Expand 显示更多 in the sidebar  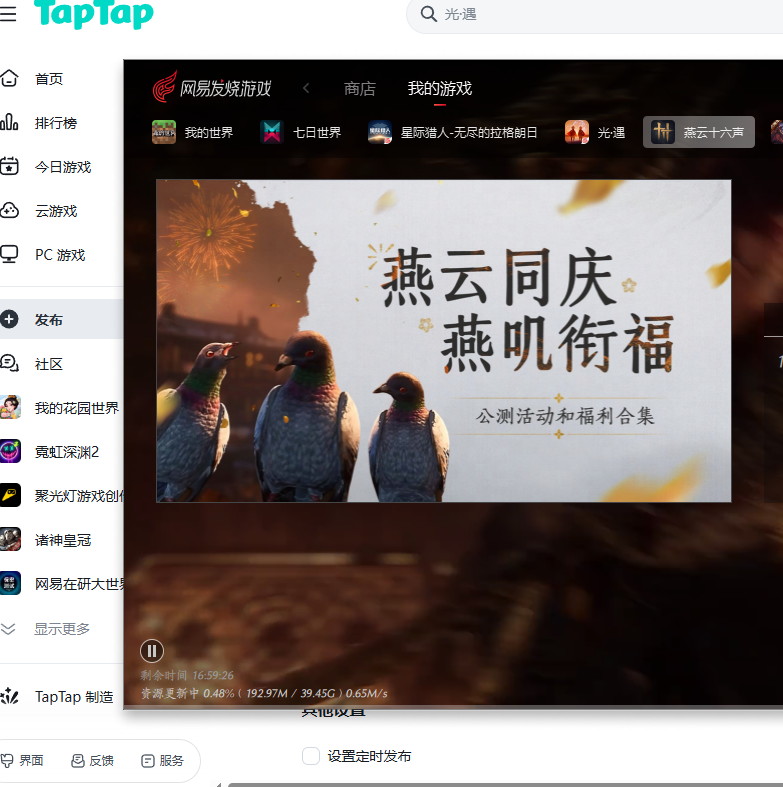point(61,629)
